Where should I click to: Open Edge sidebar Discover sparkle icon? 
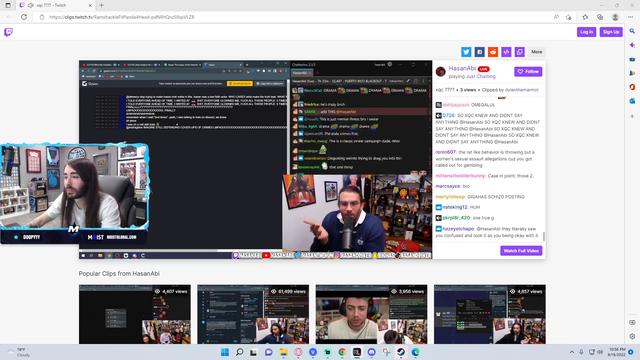point(632,45)
